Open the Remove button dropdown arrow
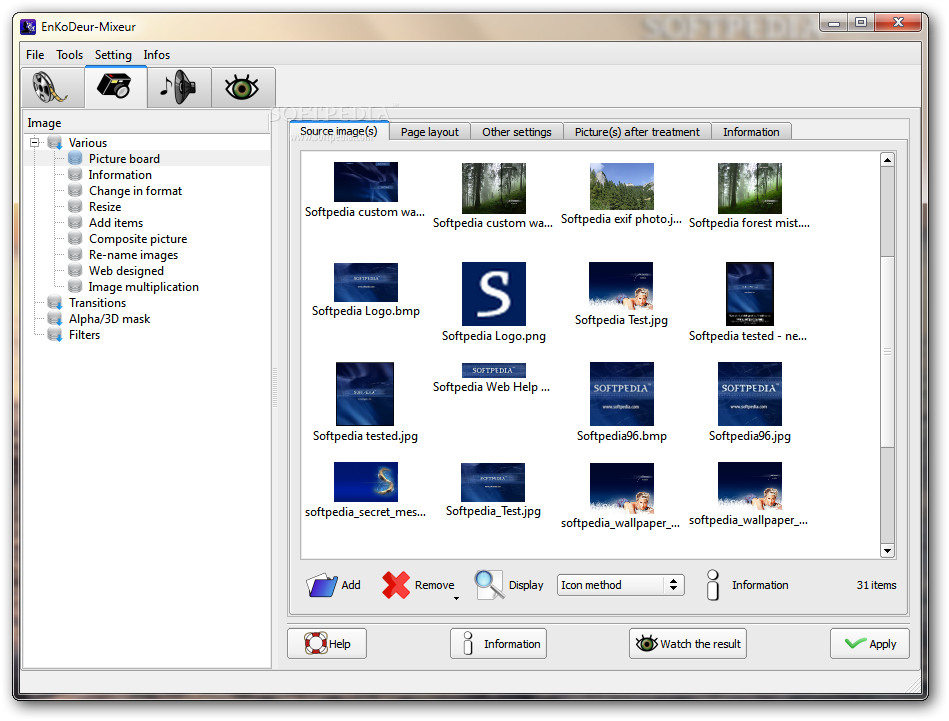Viewport: 949px width, 721px height. pyautogui.click(x=456, y=598)
